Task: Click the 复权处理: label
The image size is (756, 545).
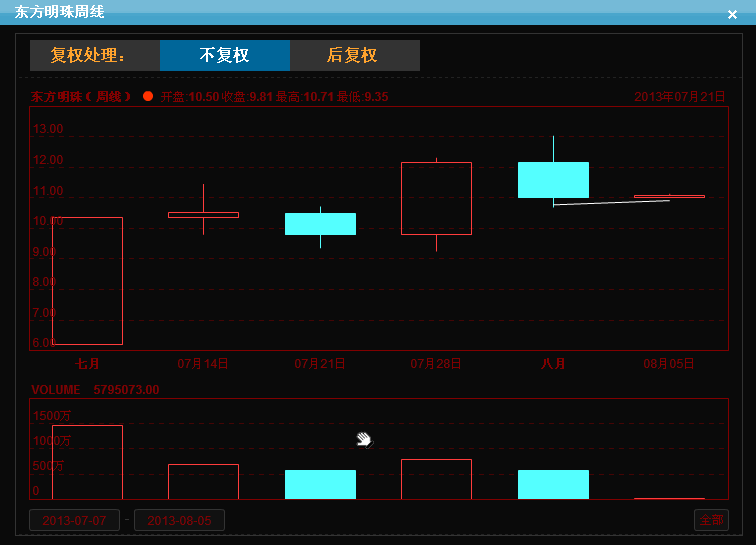Action: 88,55
